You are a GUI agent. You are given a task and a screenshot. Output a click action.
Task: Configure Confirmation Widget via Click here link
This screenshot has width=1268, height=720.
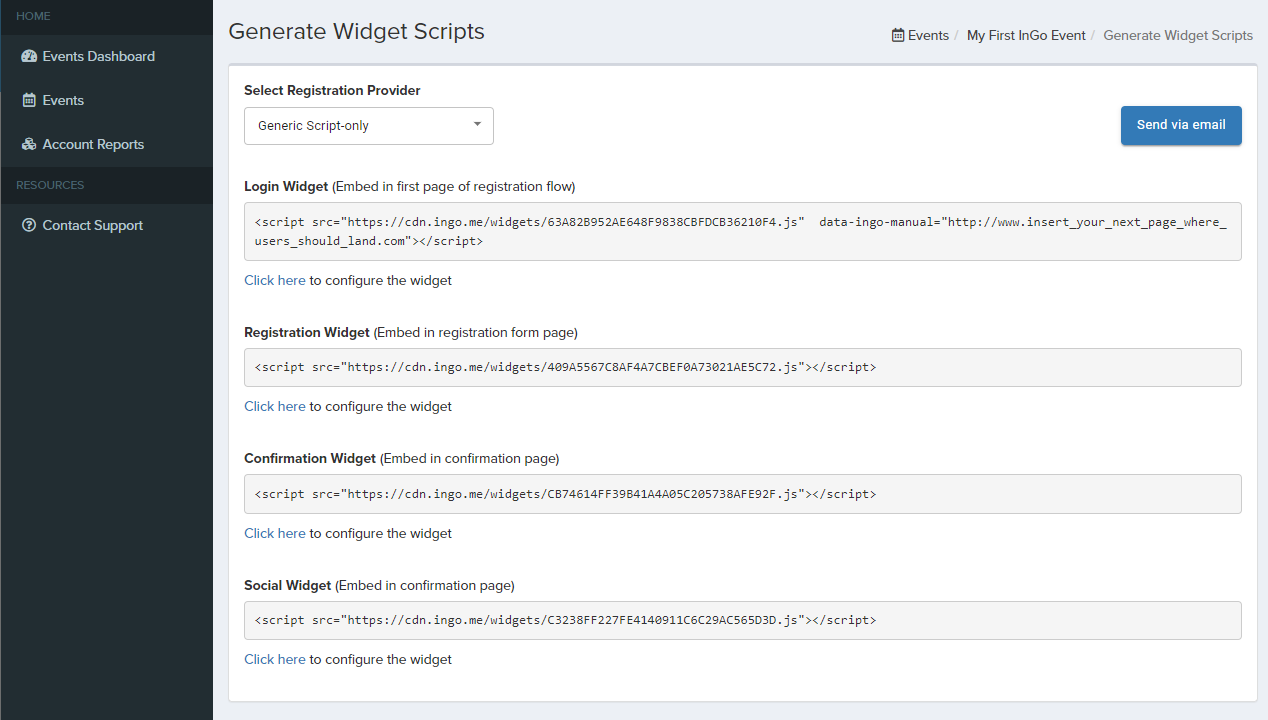coord(274,533)
